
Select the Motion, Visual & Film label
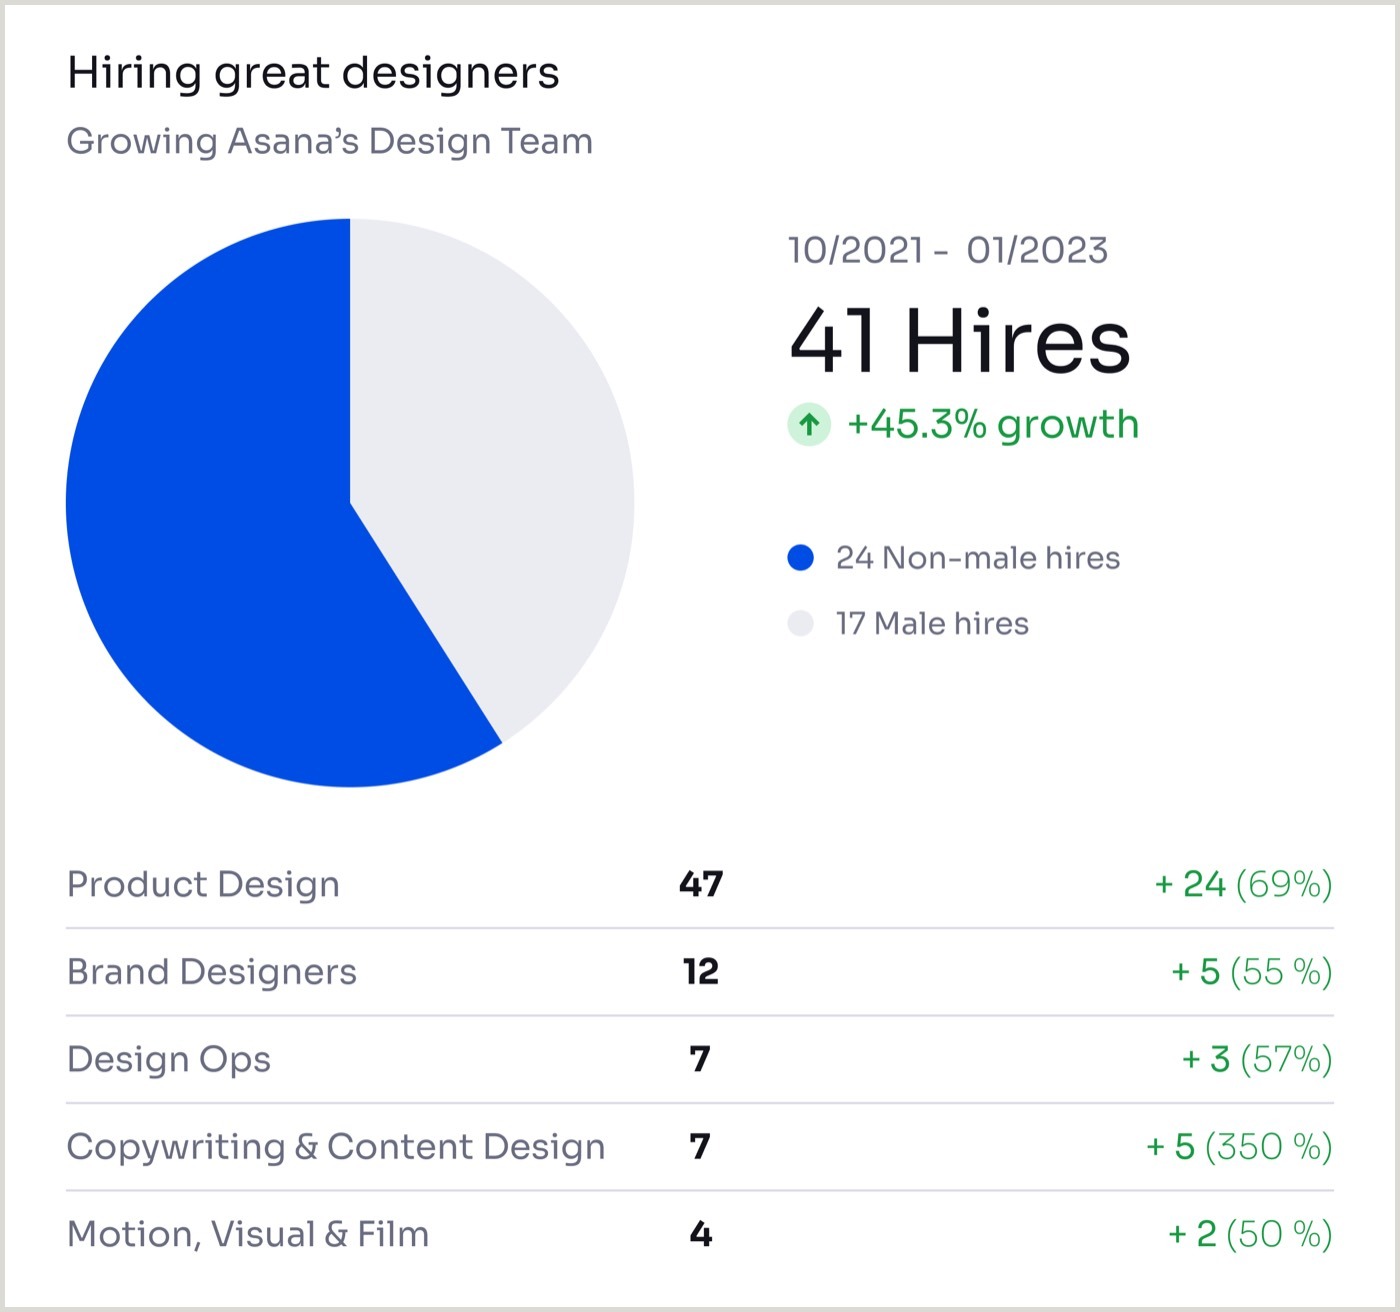point(248,1234)
